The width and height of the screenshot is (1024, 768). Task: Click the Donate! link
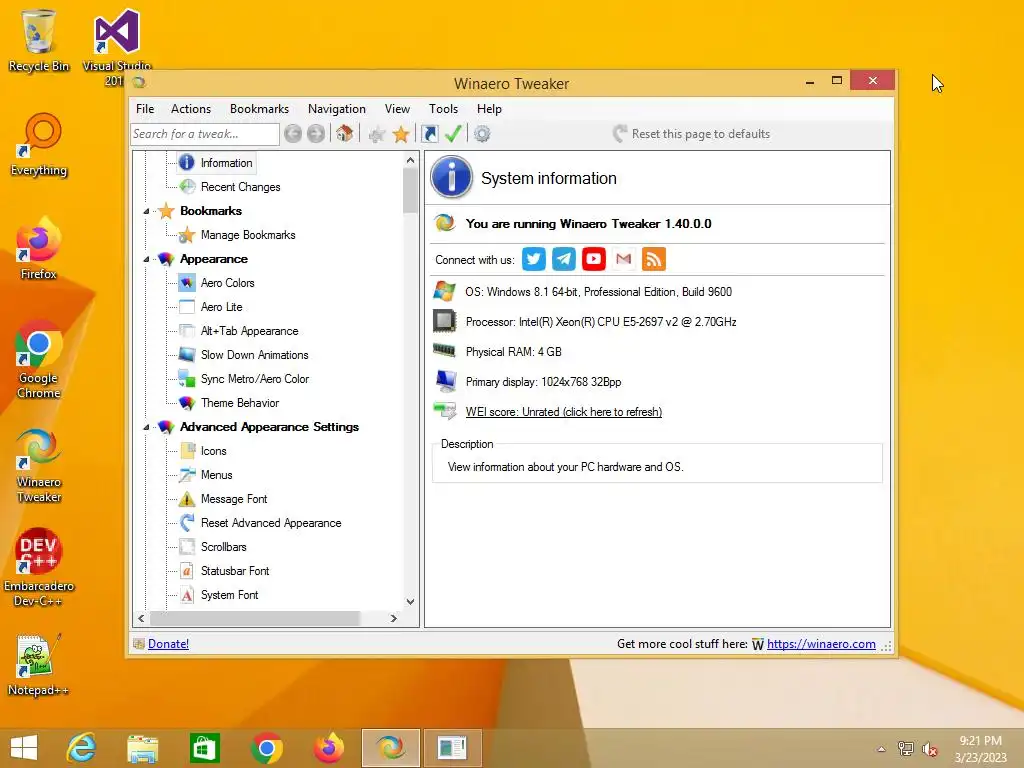pos(168,644)
